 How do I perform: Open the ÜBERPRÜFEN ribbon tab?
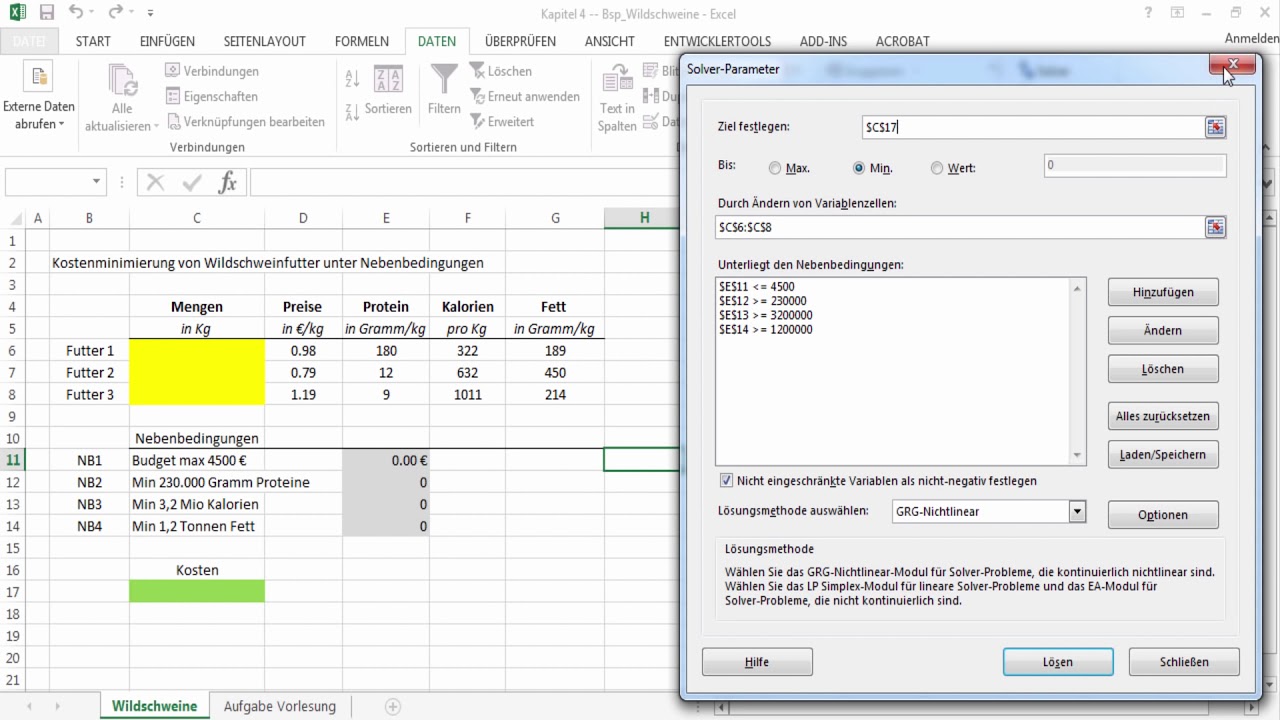(x=520, y=41)
